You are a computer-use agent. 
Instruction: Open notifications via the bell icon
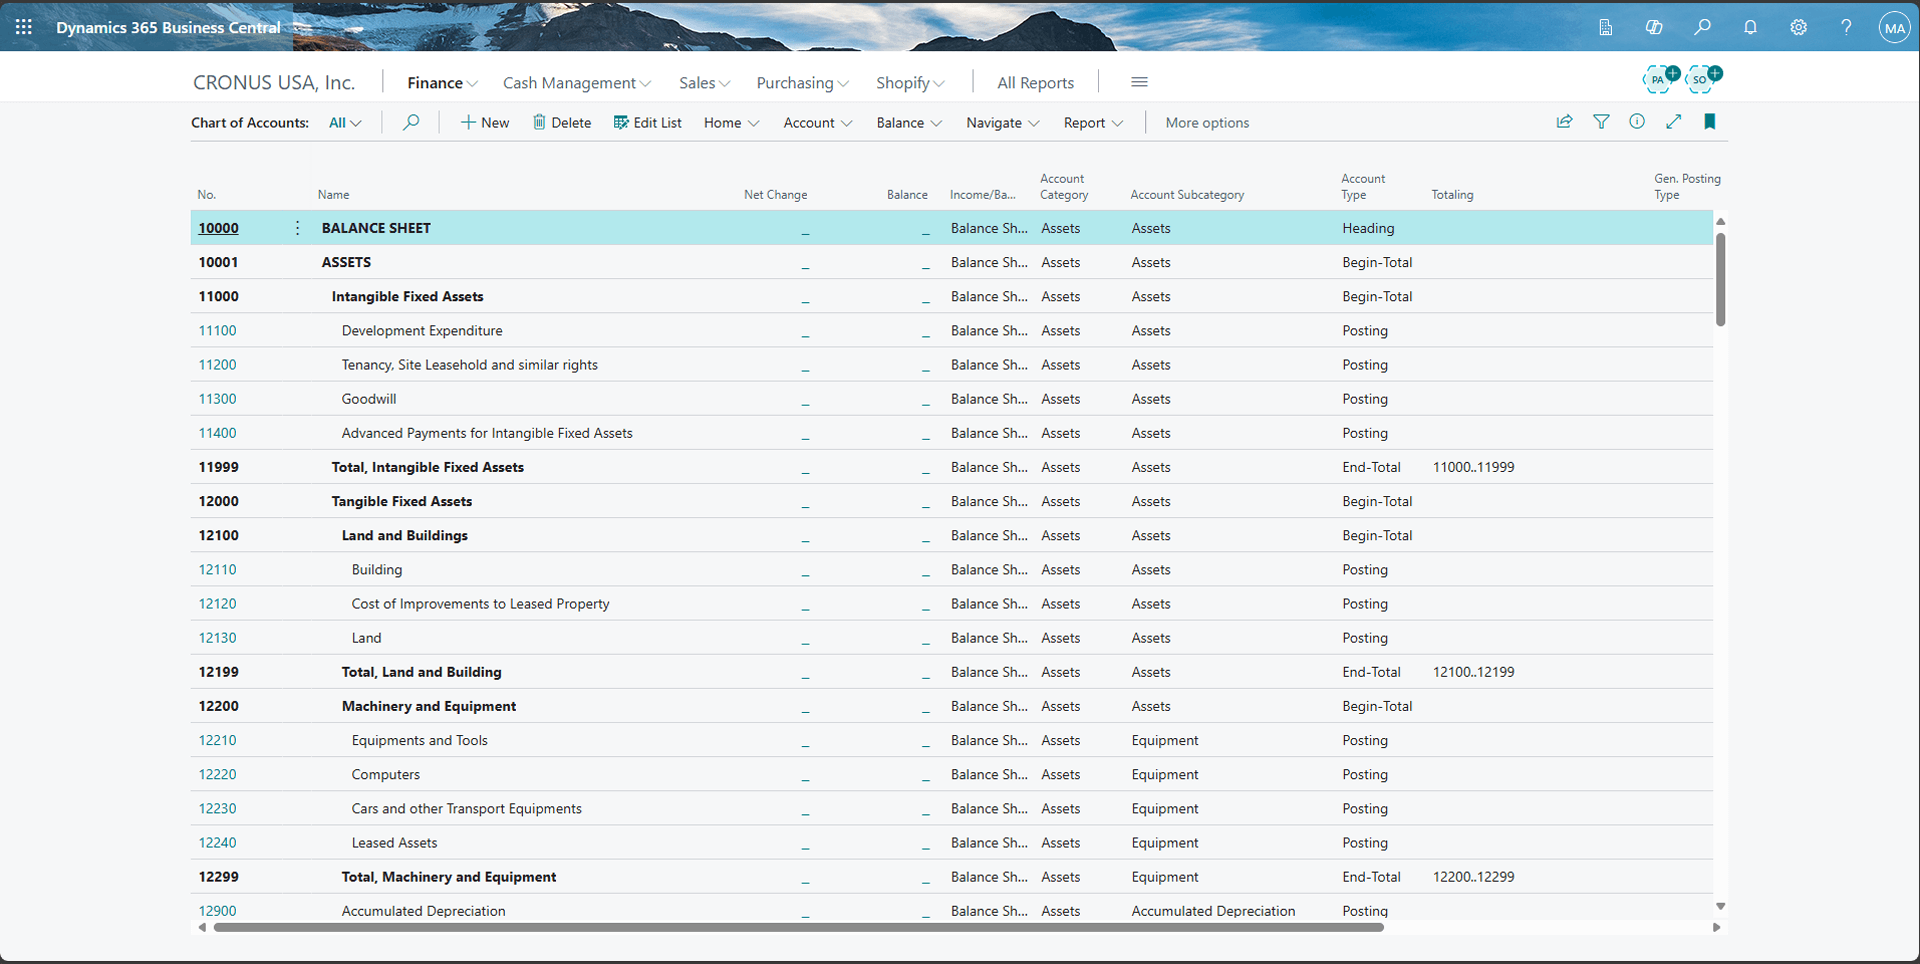tap(1751, 27)
